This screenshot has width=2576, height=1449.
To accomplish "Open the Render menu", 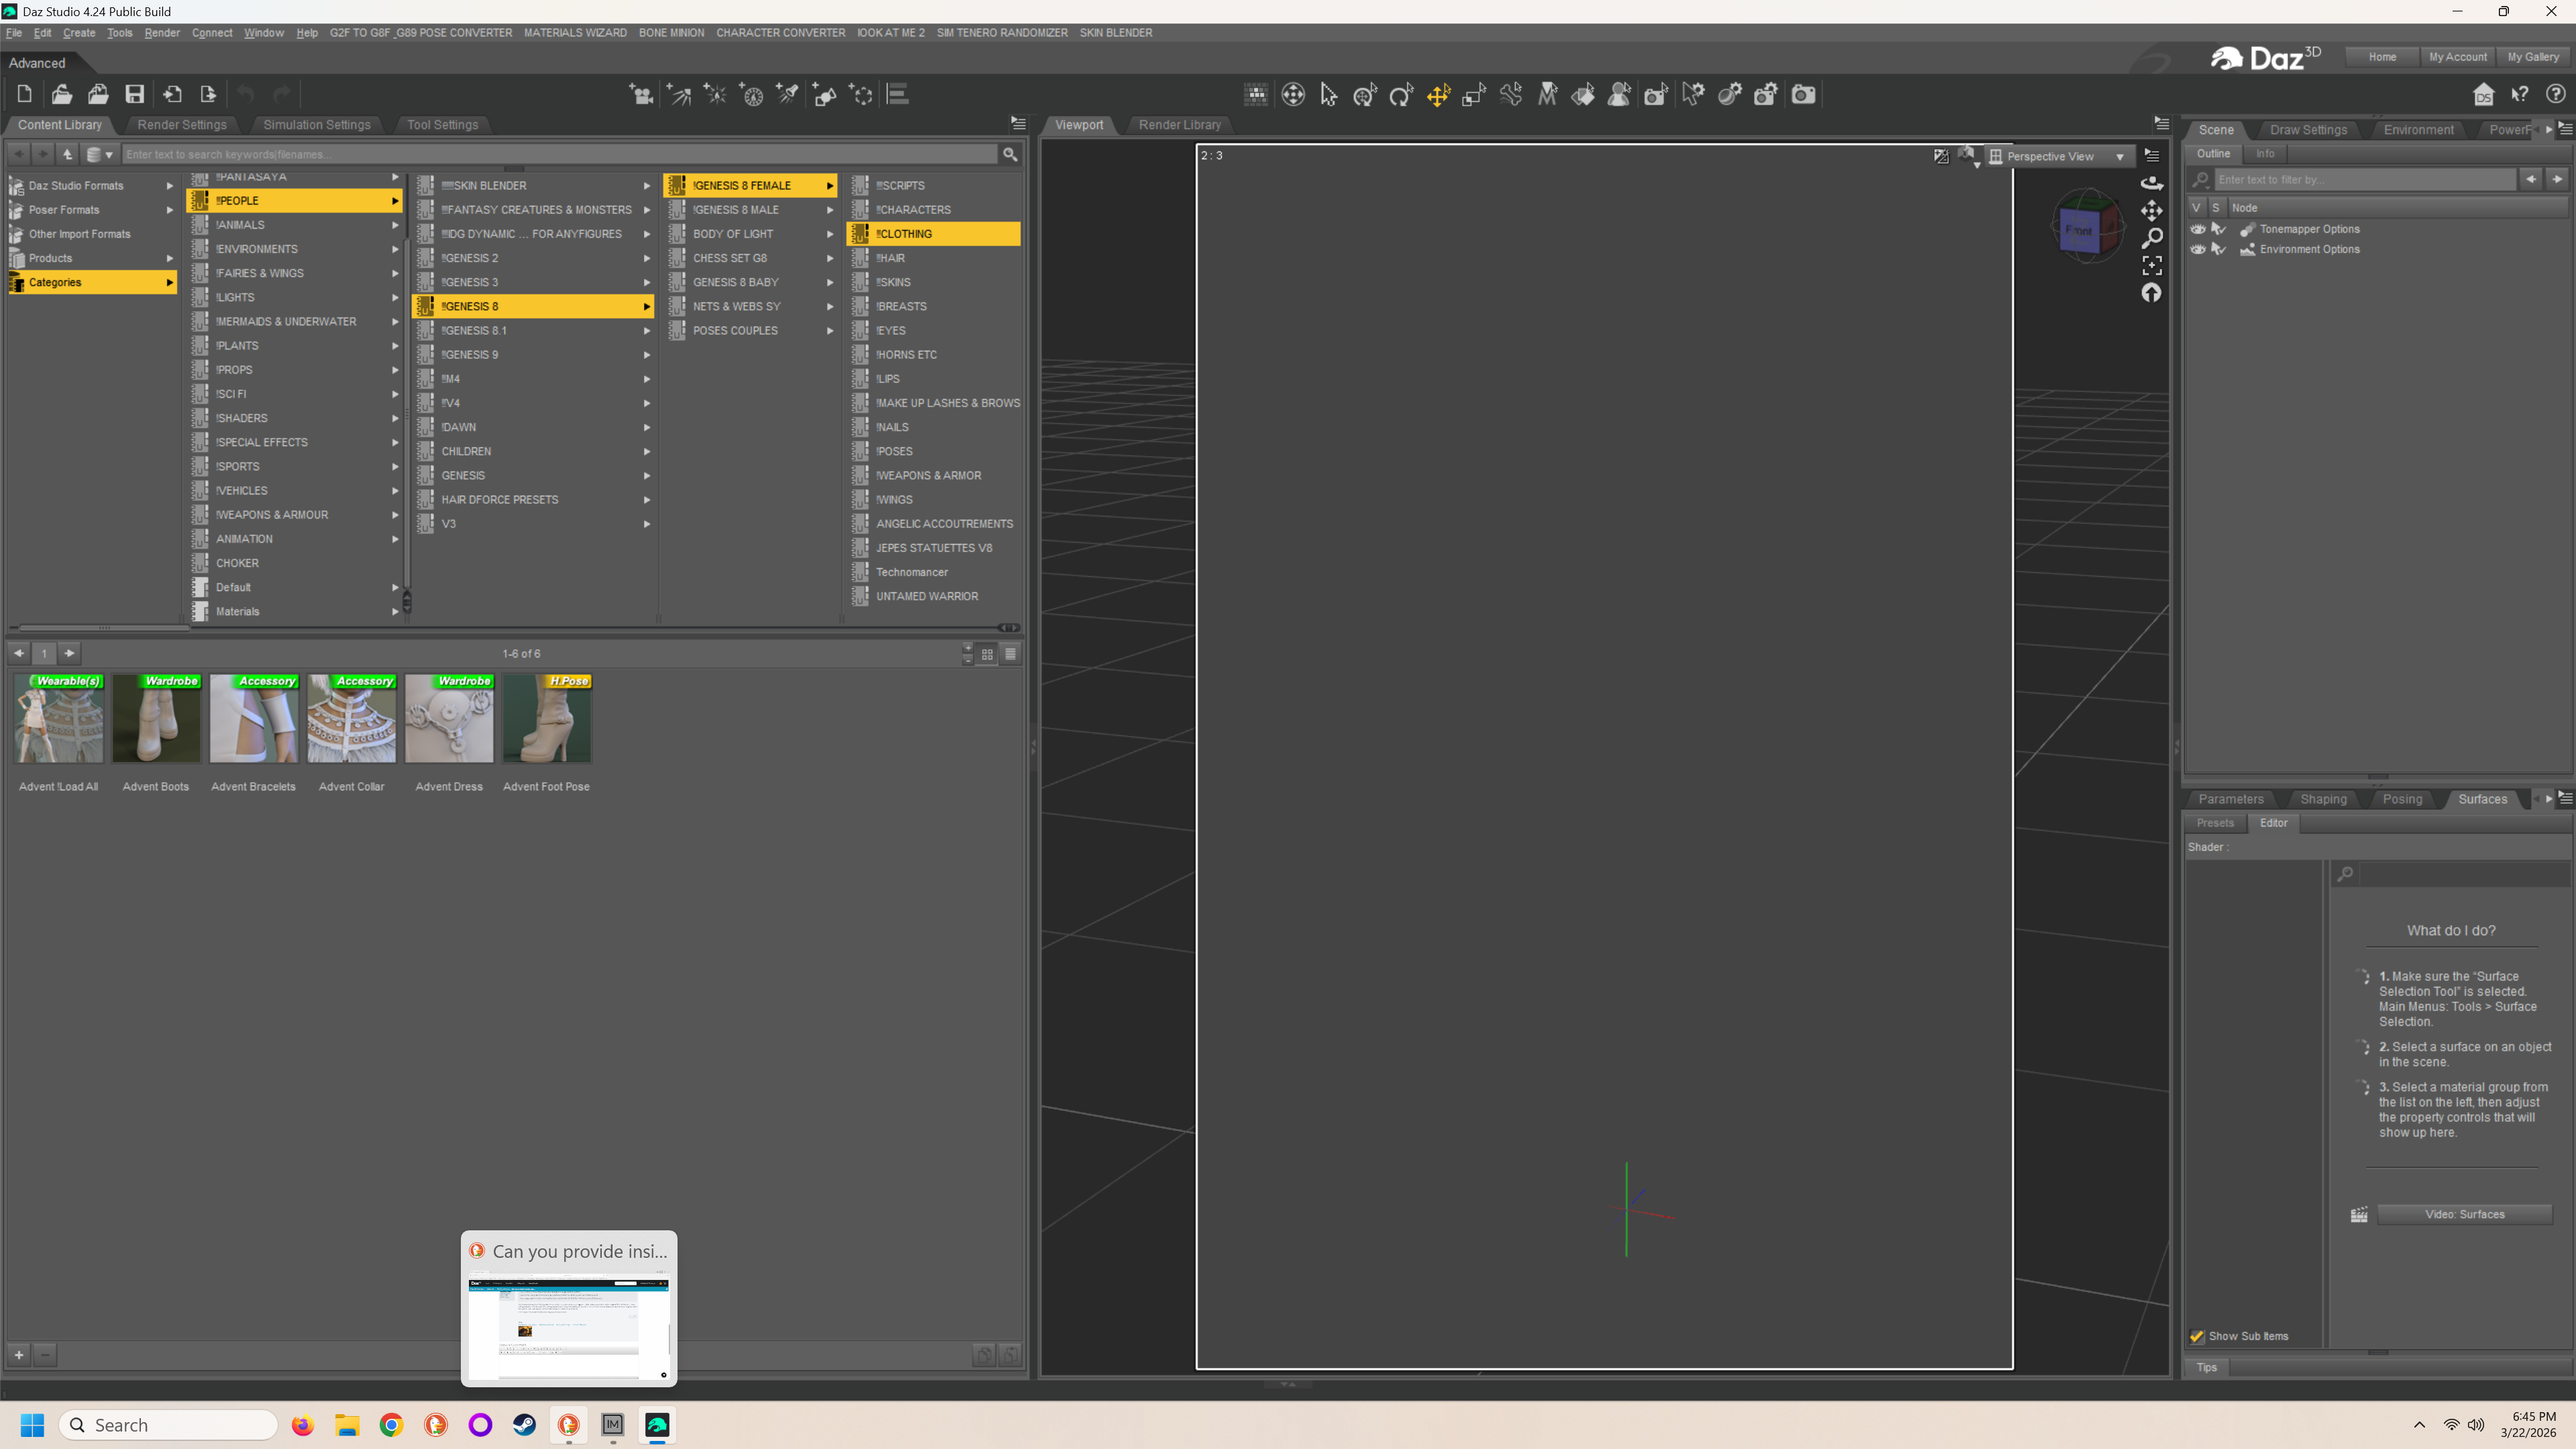I will 161,33.
